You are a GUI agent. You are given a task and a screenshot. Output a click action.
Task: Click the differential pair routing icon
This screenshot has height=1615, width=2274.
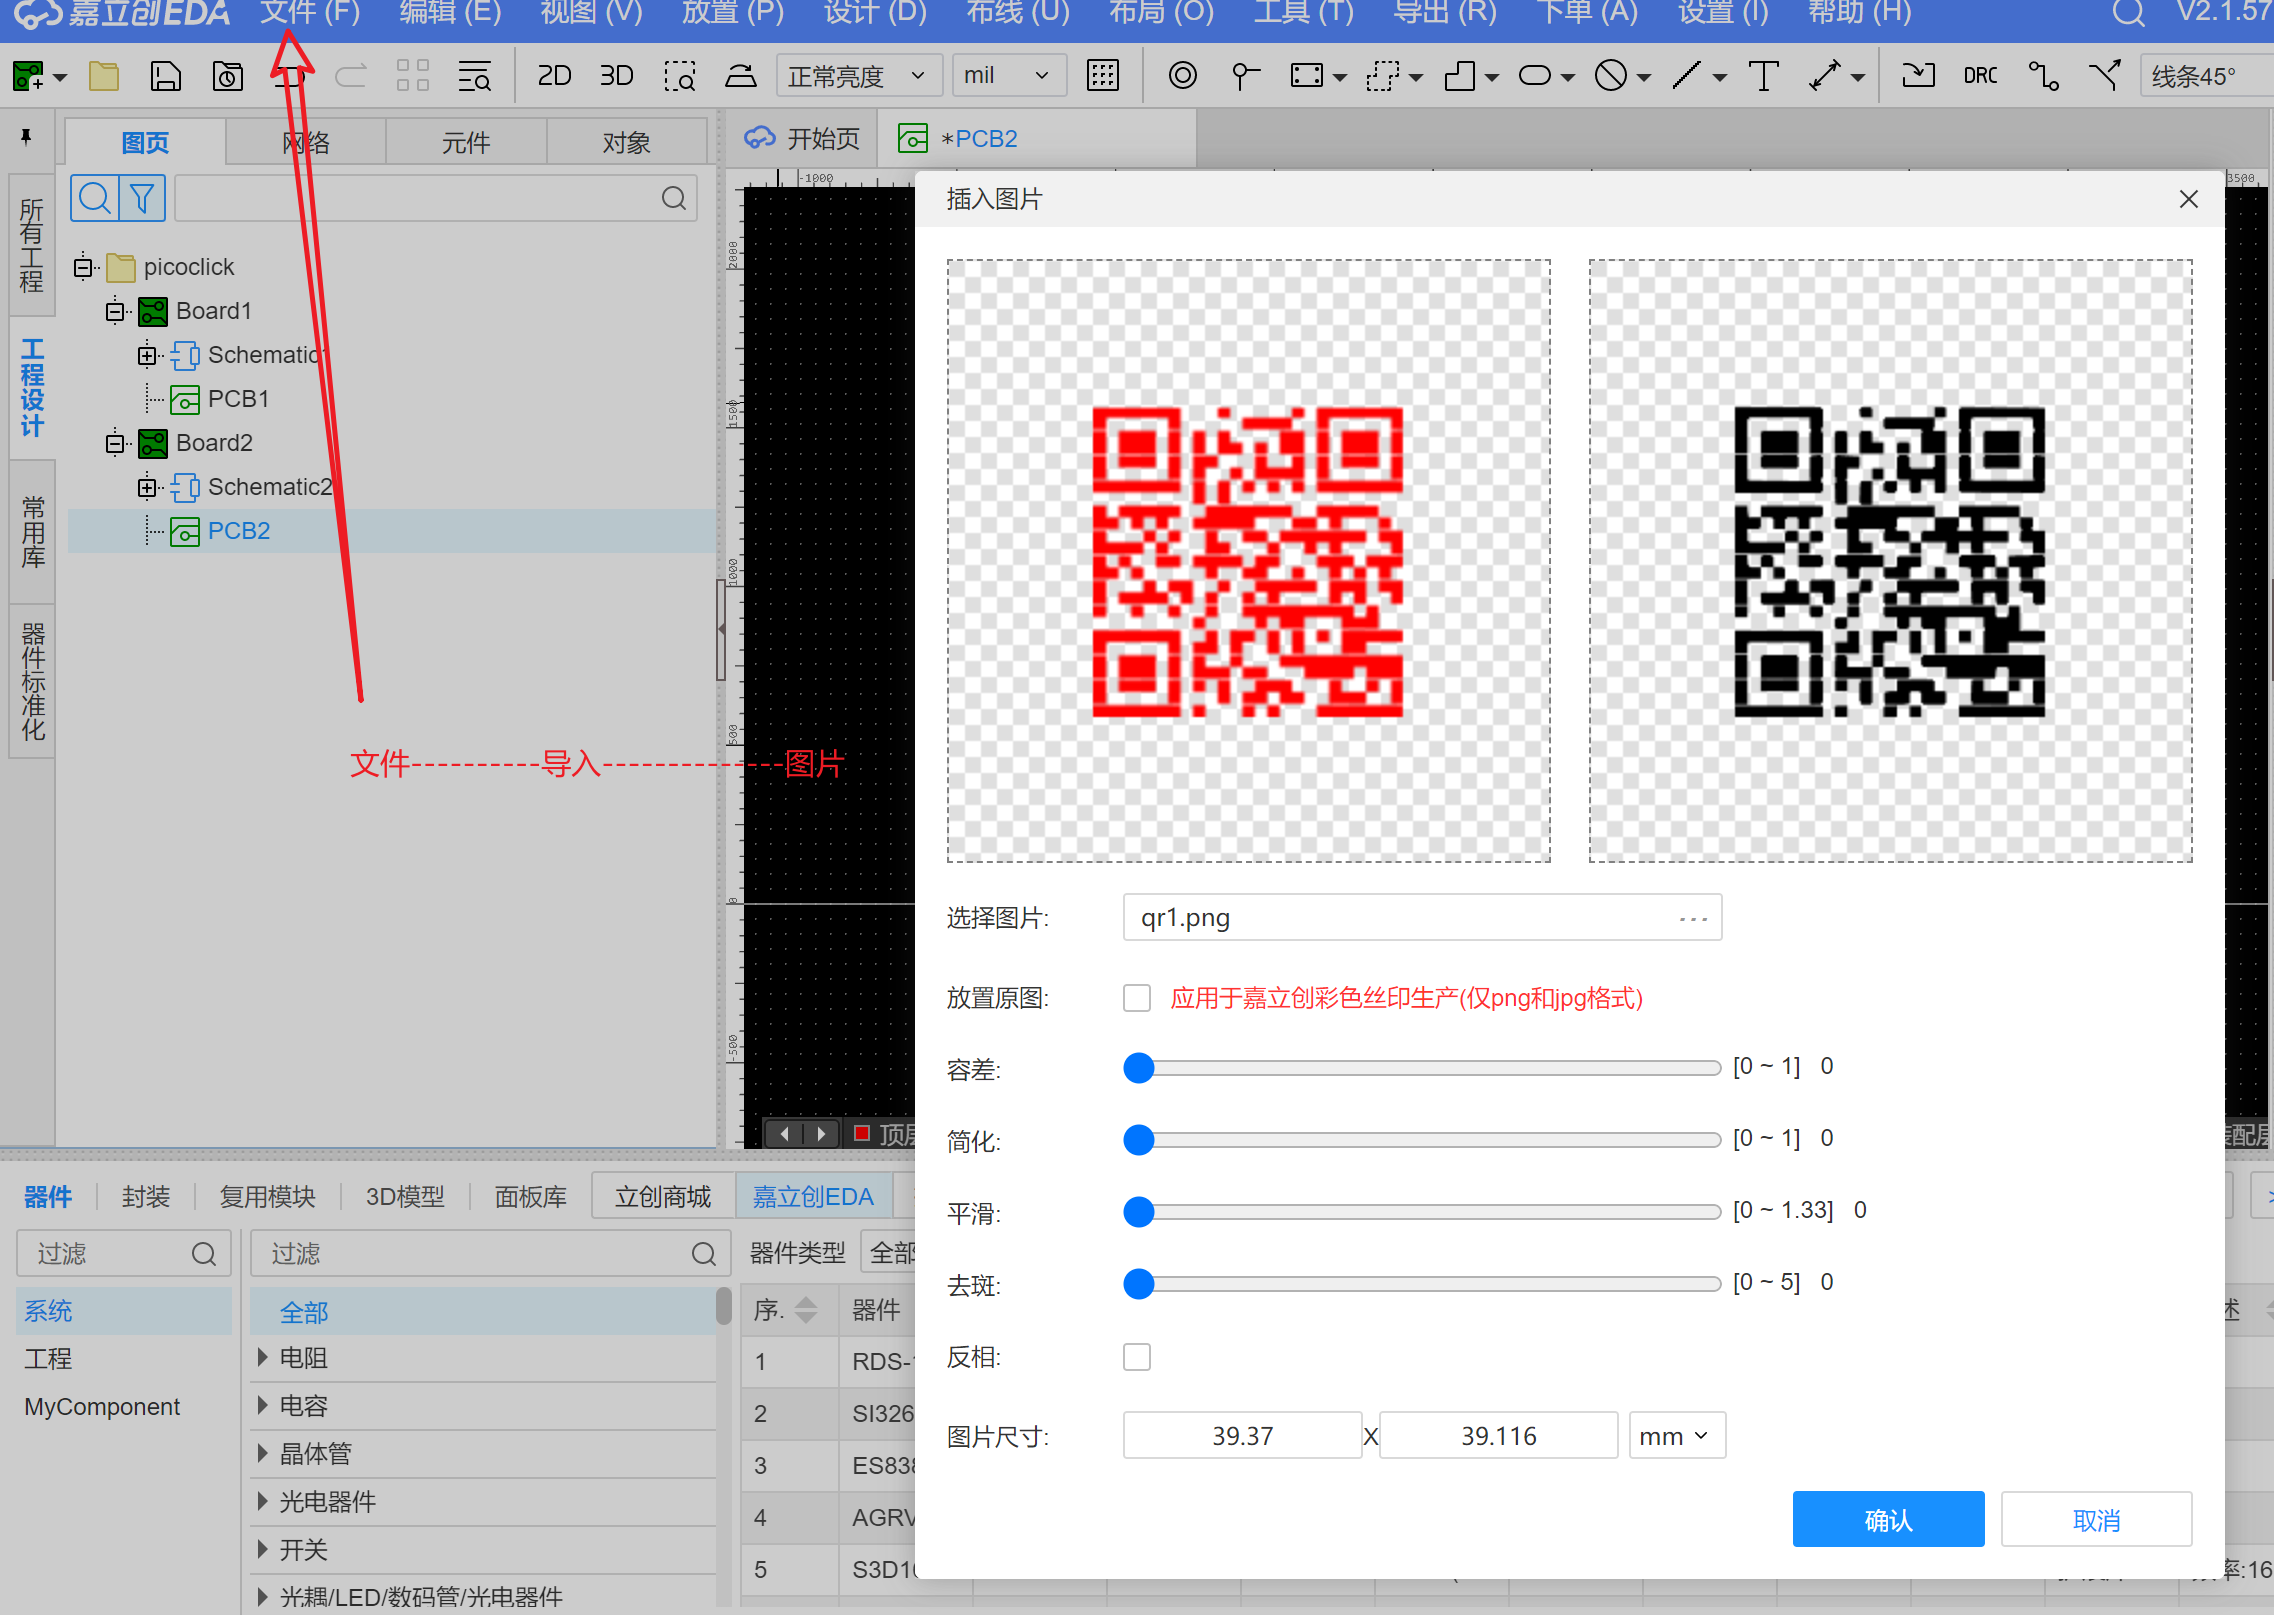coord(2105,76)
